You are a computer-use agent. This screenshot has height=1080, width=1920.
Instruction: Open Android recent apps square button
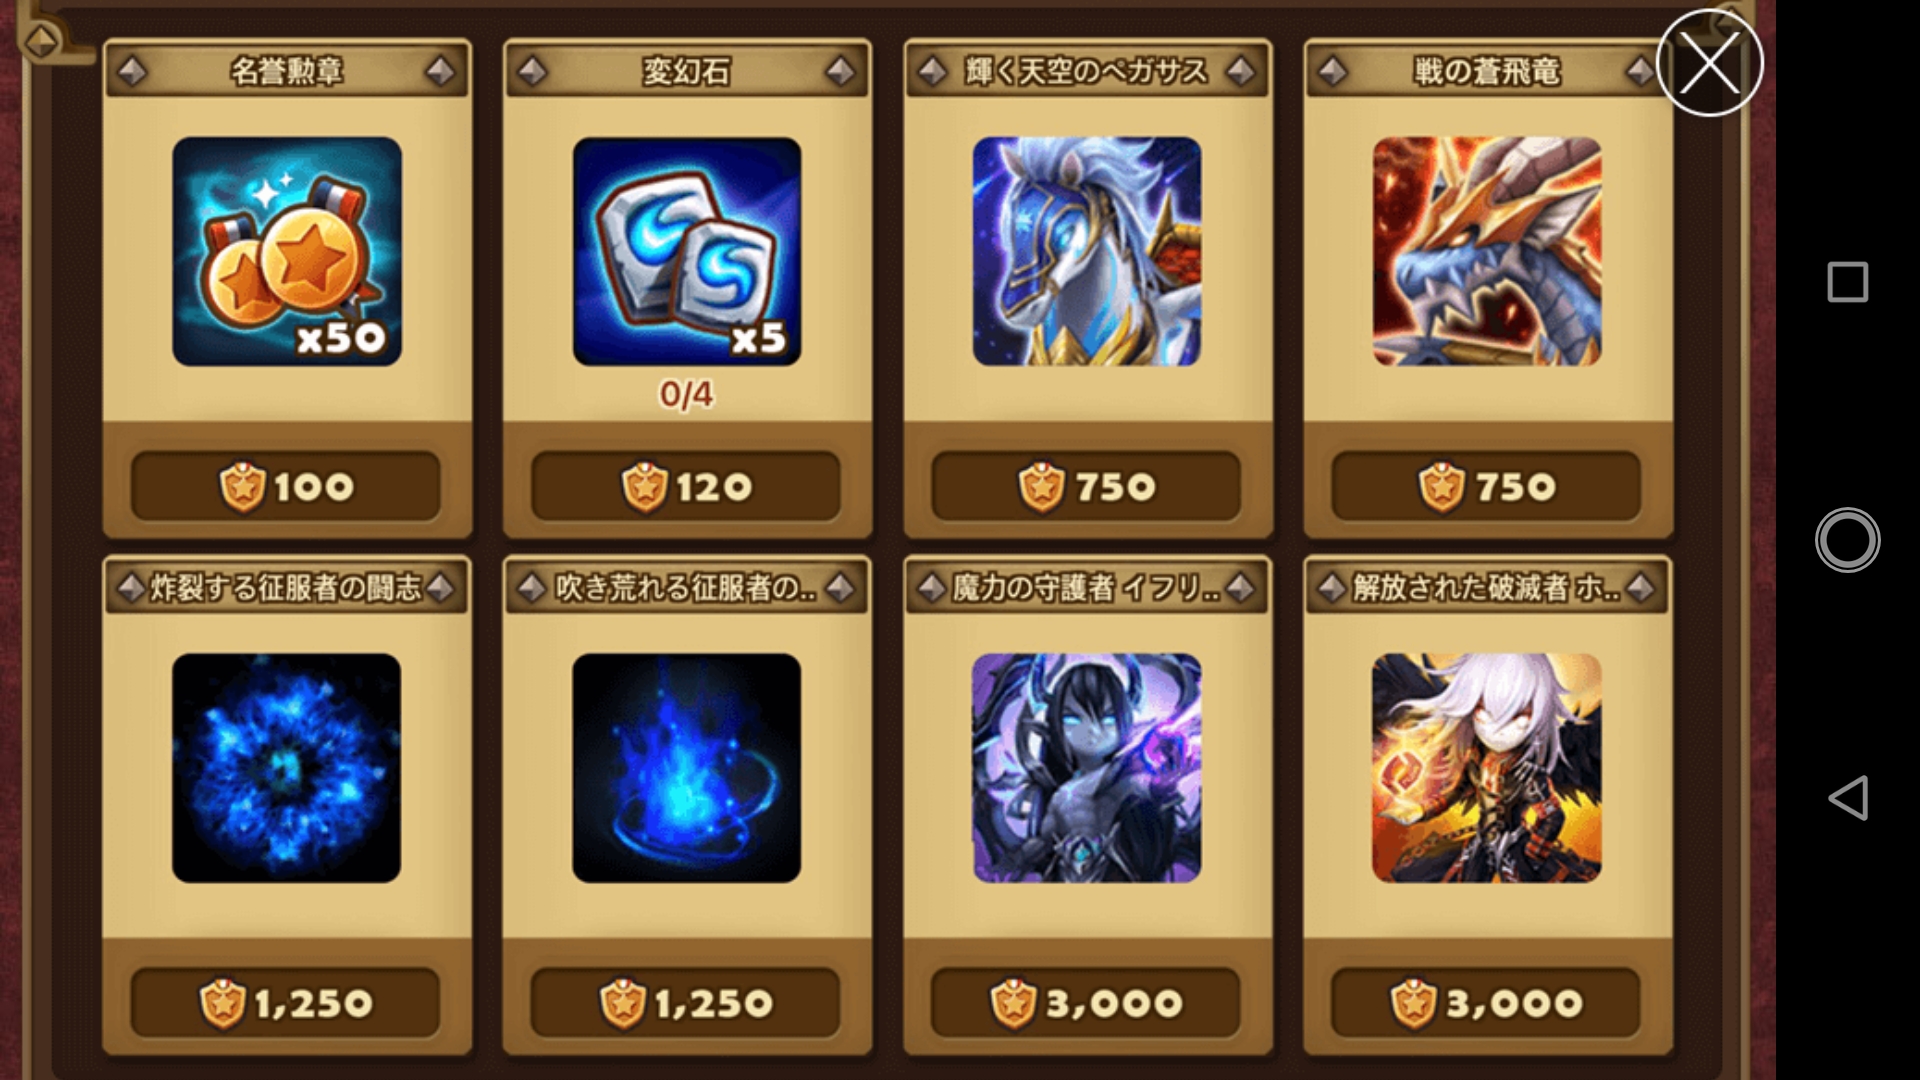(1847, 282)
